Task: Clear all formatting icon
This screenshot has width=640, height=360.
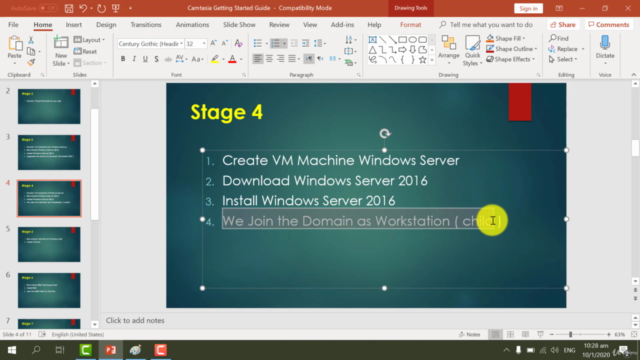Action: 239,43
